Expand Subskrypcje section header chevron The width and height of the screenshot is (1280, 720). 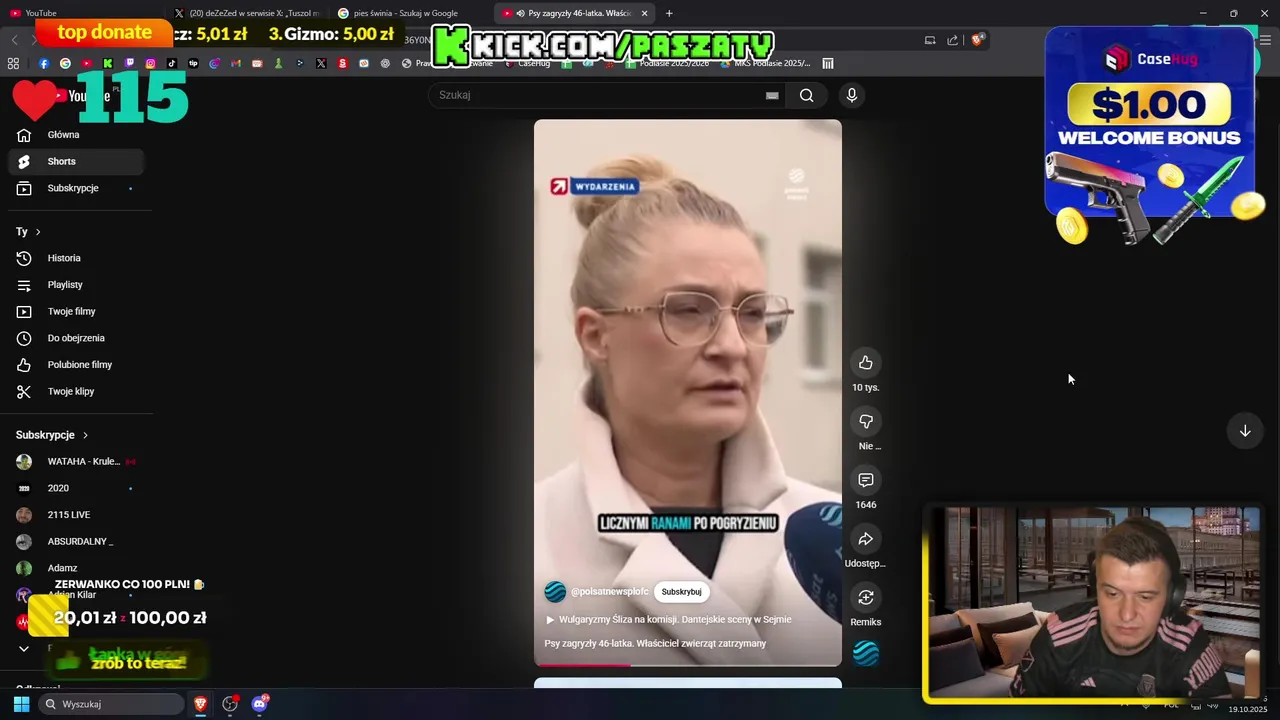point(85,435)
